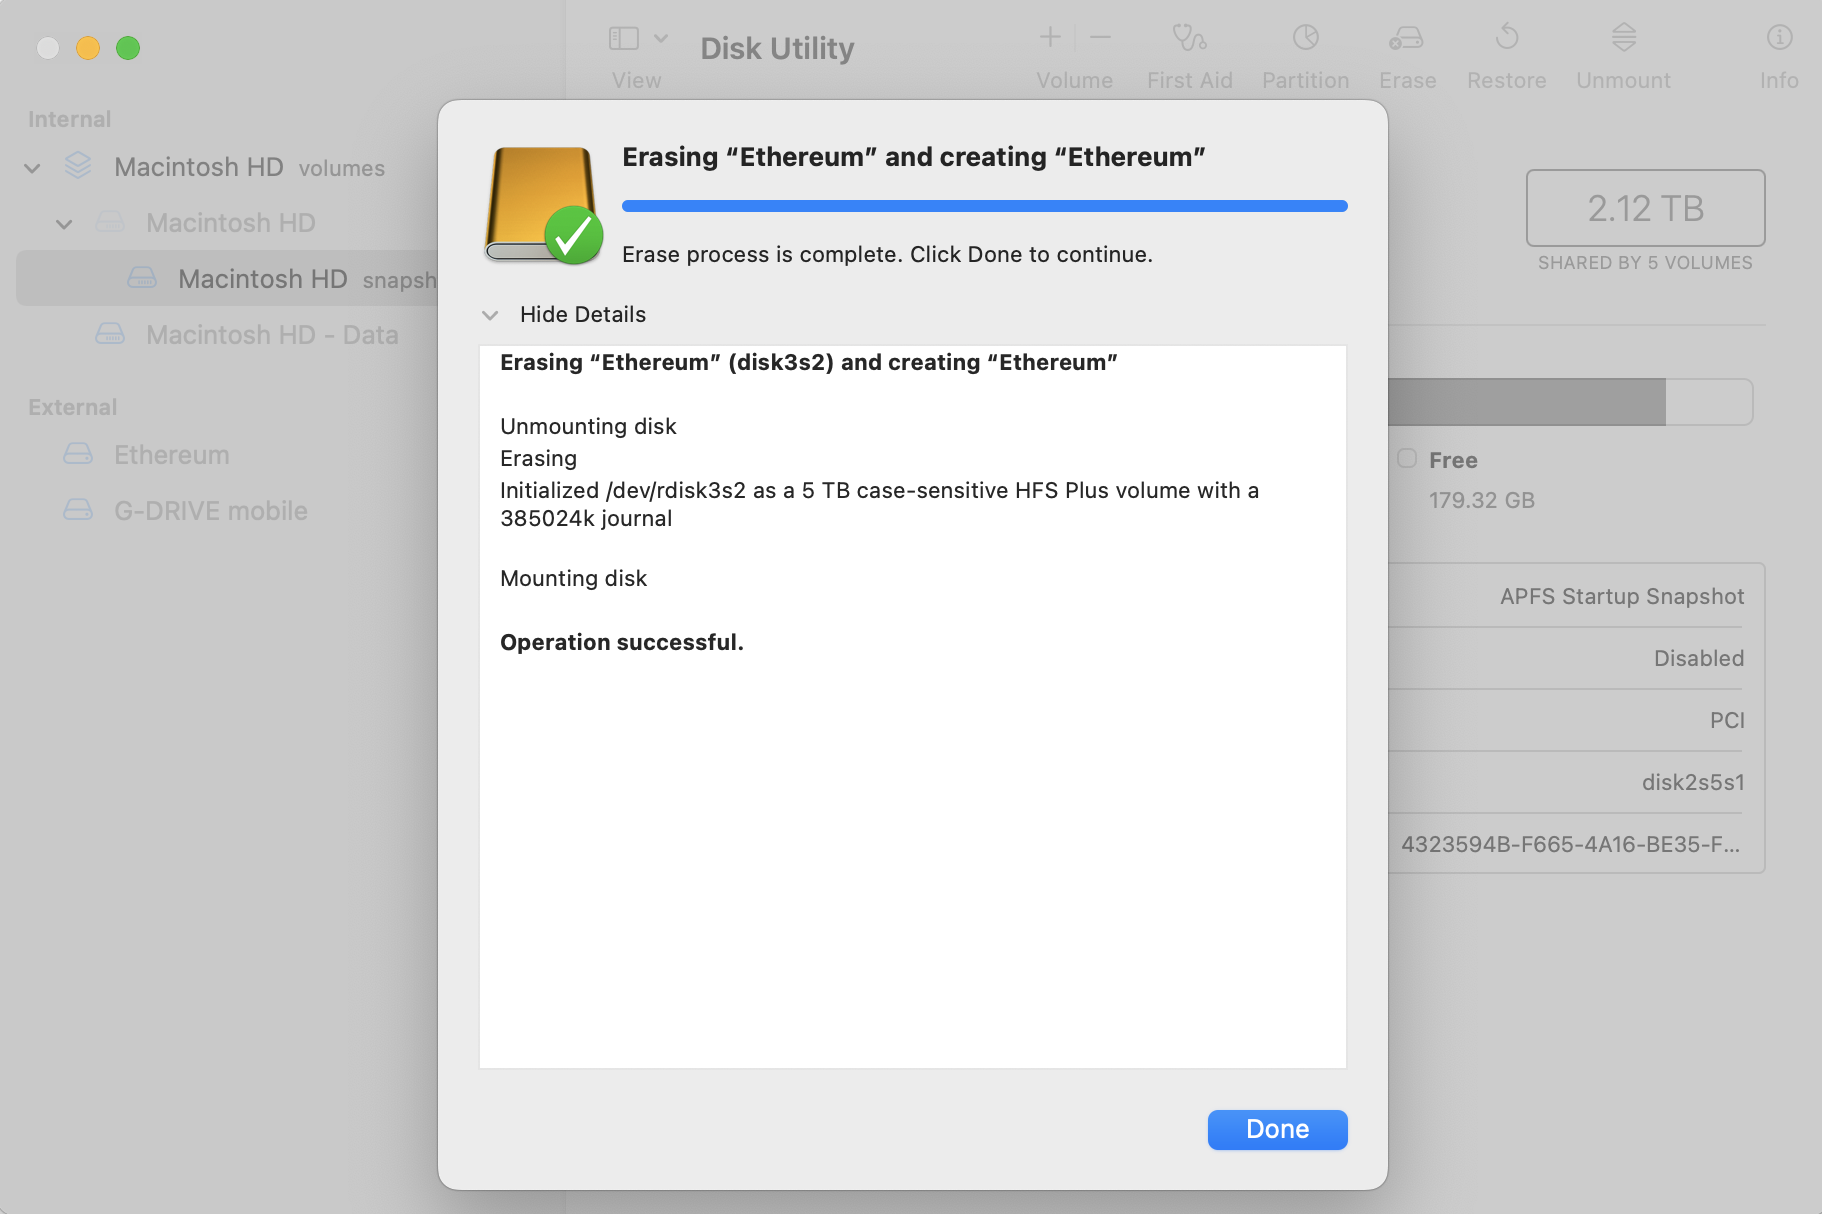Screen dimensions: 1822x1214
Task: Collapse Macintosh HD volumes container
Action: tap(32, 168)
